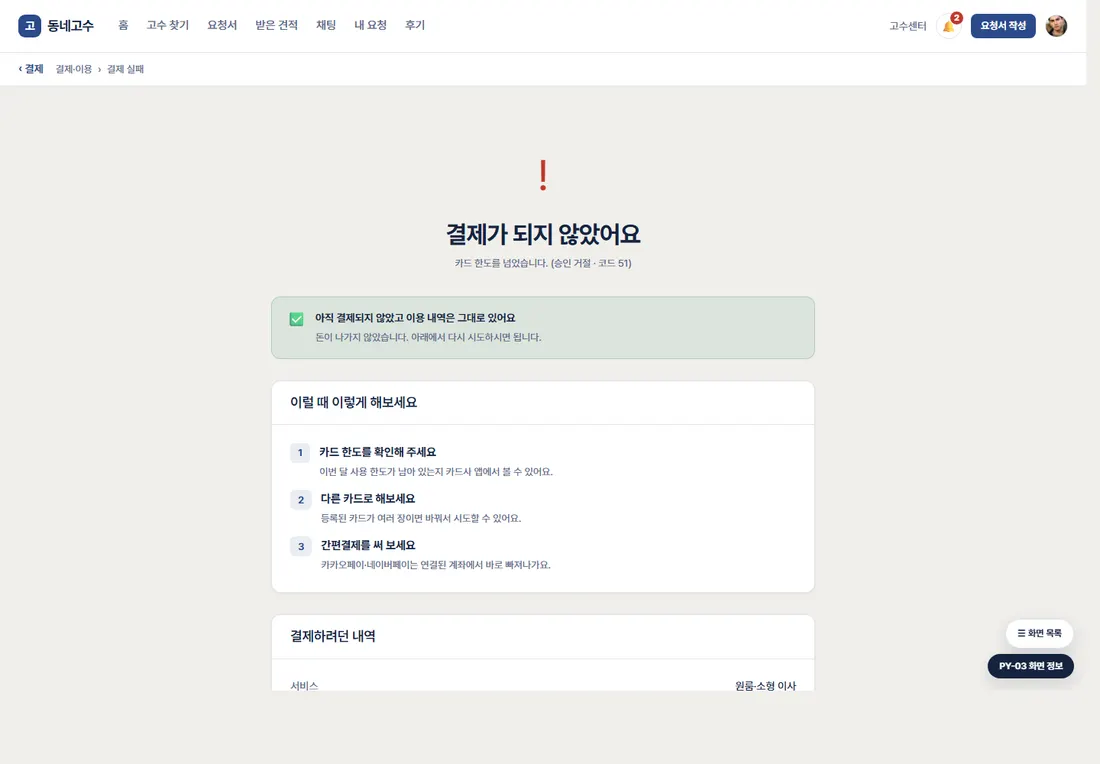Open the 화면 목록 list button

coord(1039,633)
